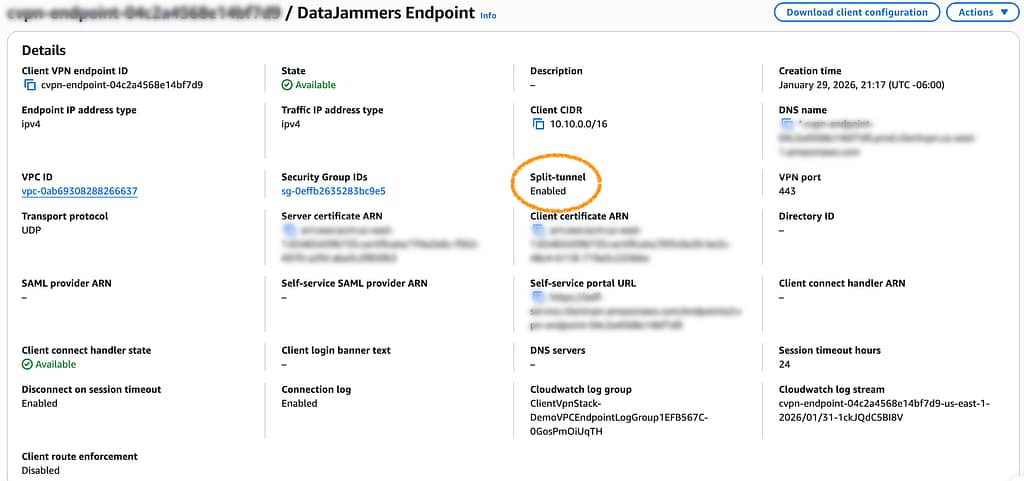Copy the Self-service portal URL
1024x481 pixels.
538,297
